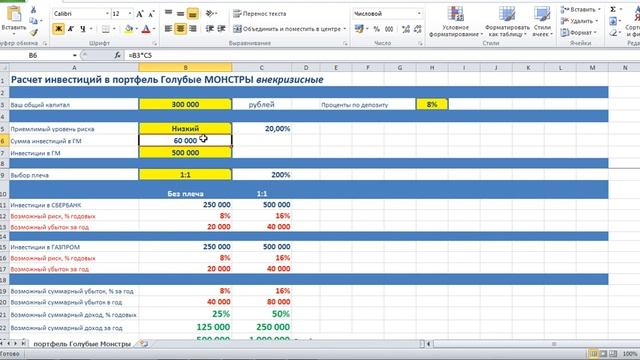Screen dimensions: 640x360
Task: Open the Числовой number format dropdown
Action: click(419, 13)
